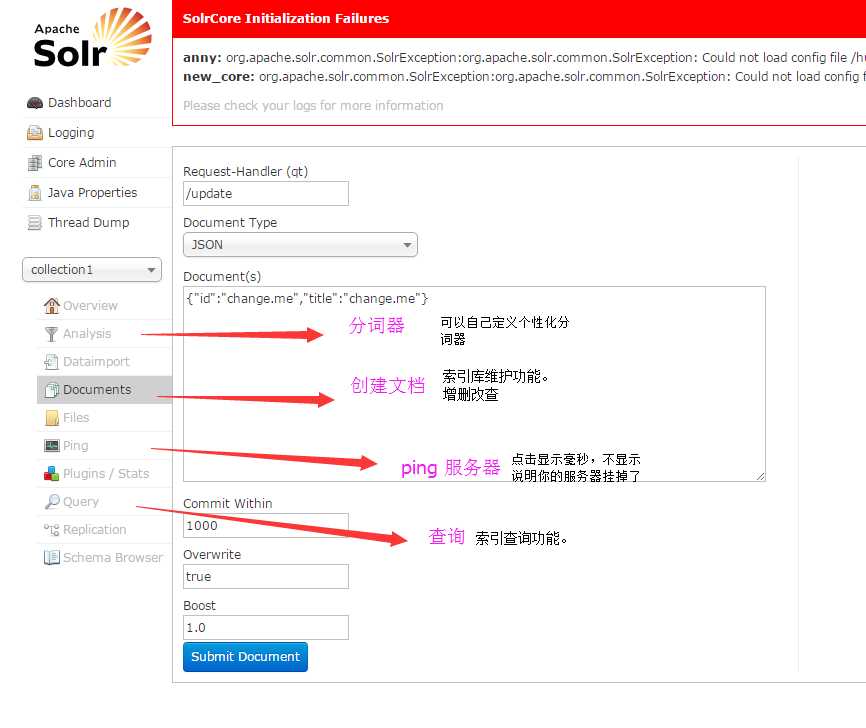The image size is (866, 728).
Task: Open the Ping link
Action: tap(76, 446)
